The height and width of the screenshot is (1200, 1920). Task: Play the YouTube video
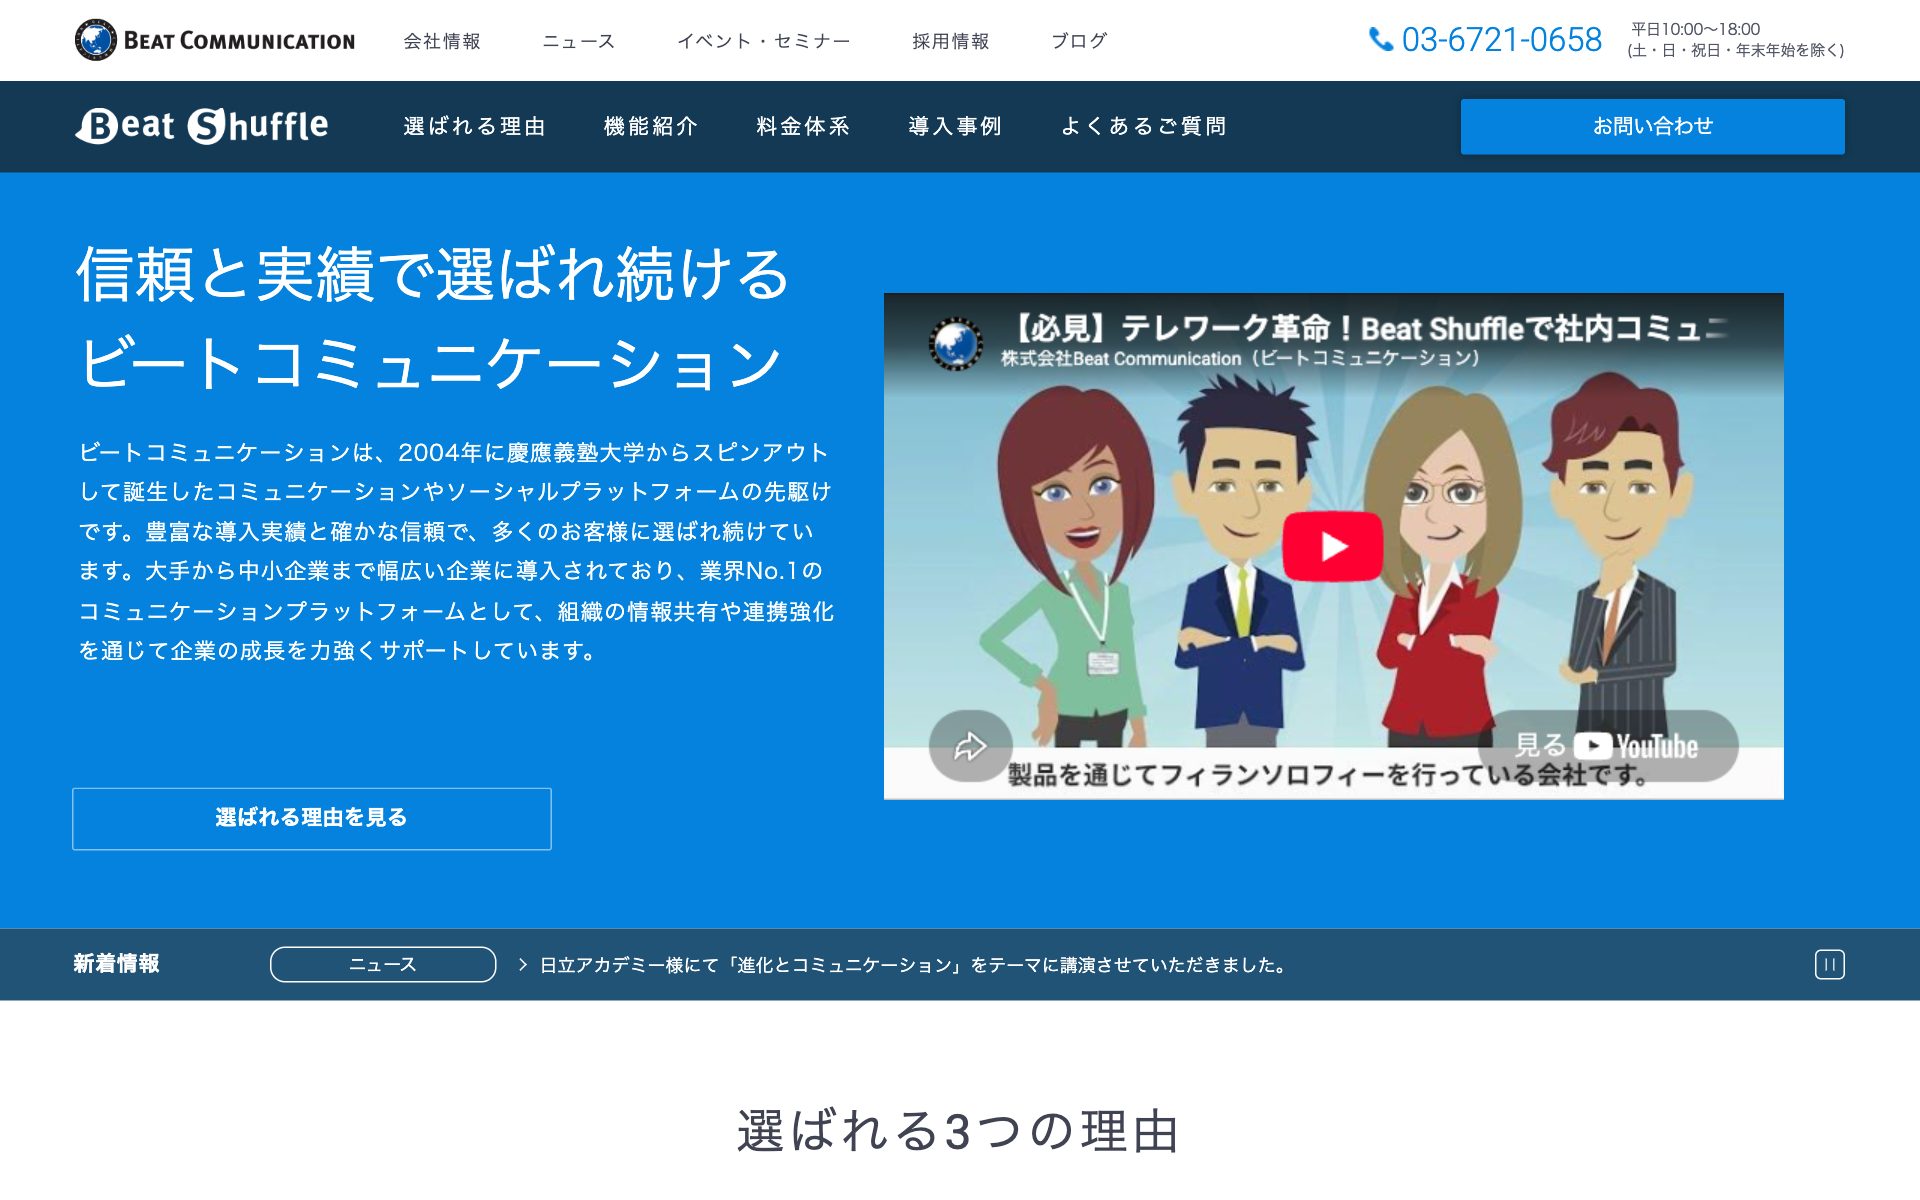1333,546
